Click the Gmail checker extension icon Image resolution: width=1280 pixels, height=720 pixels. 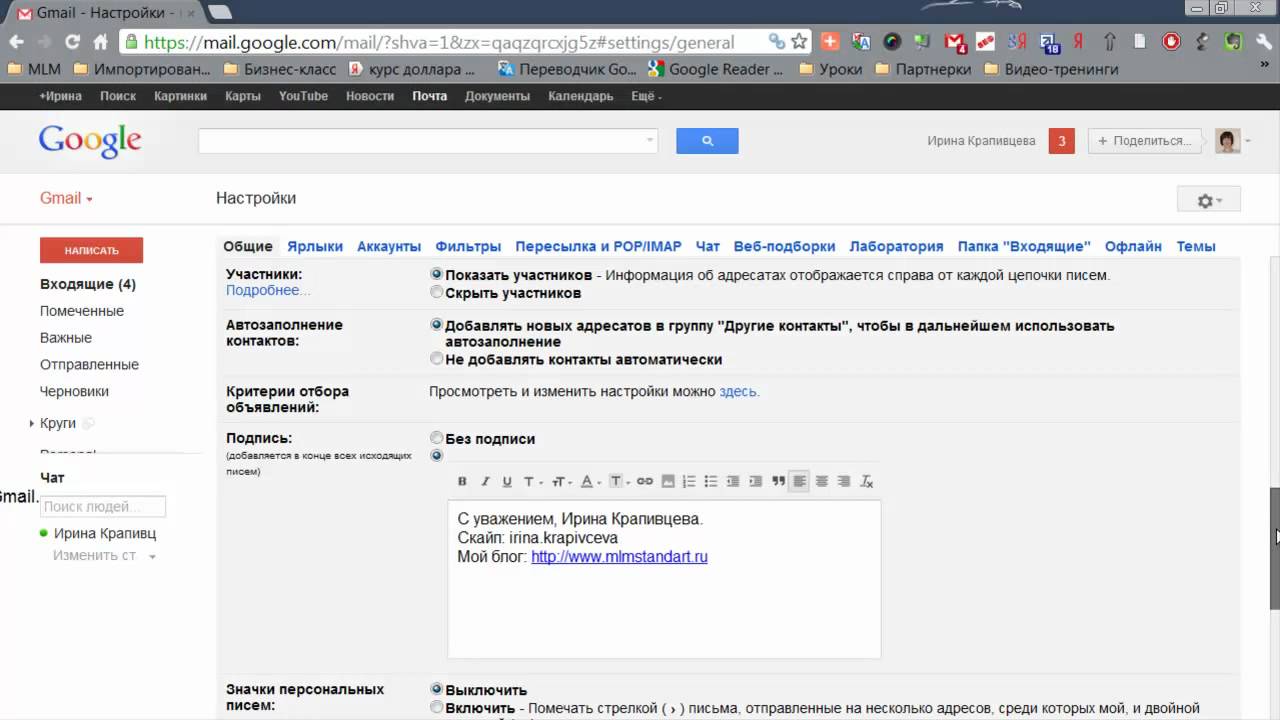[956, 42]
